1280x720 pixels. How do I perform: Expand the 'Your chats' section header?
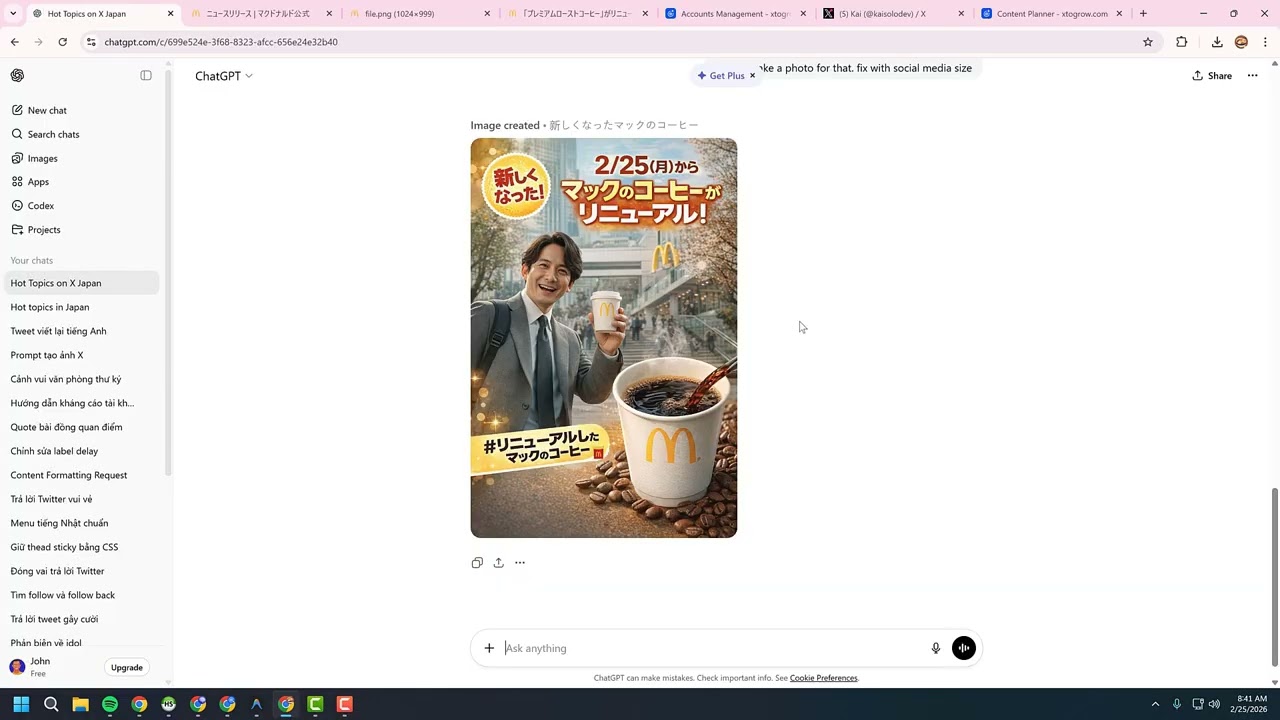tap(32, 260)
